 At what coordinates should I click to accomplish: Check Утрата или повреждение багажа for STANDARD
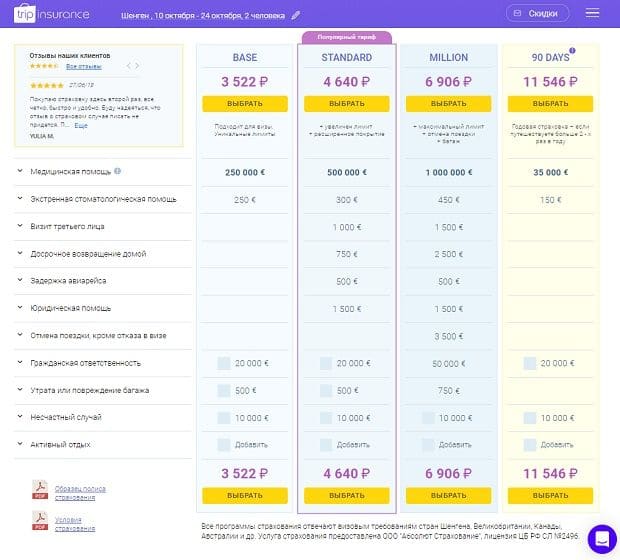click(x=326, y=390)
